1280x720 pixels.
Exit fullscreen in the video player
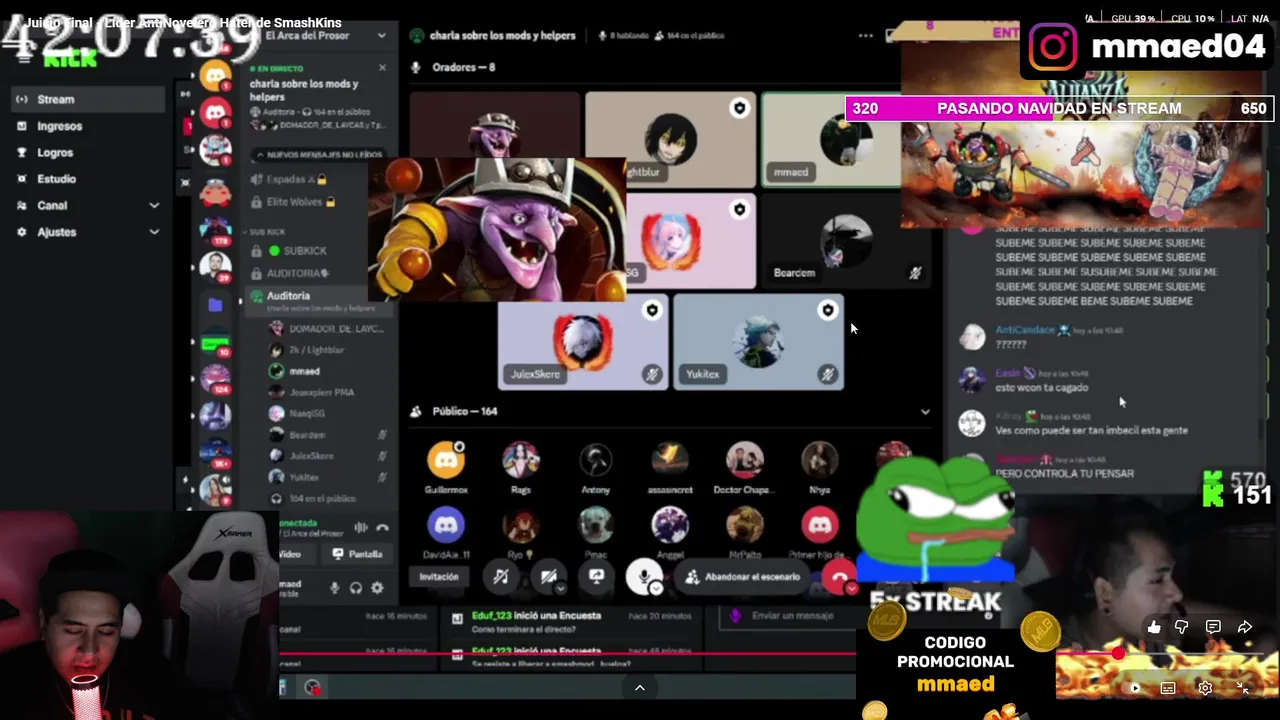point(1242,688)
